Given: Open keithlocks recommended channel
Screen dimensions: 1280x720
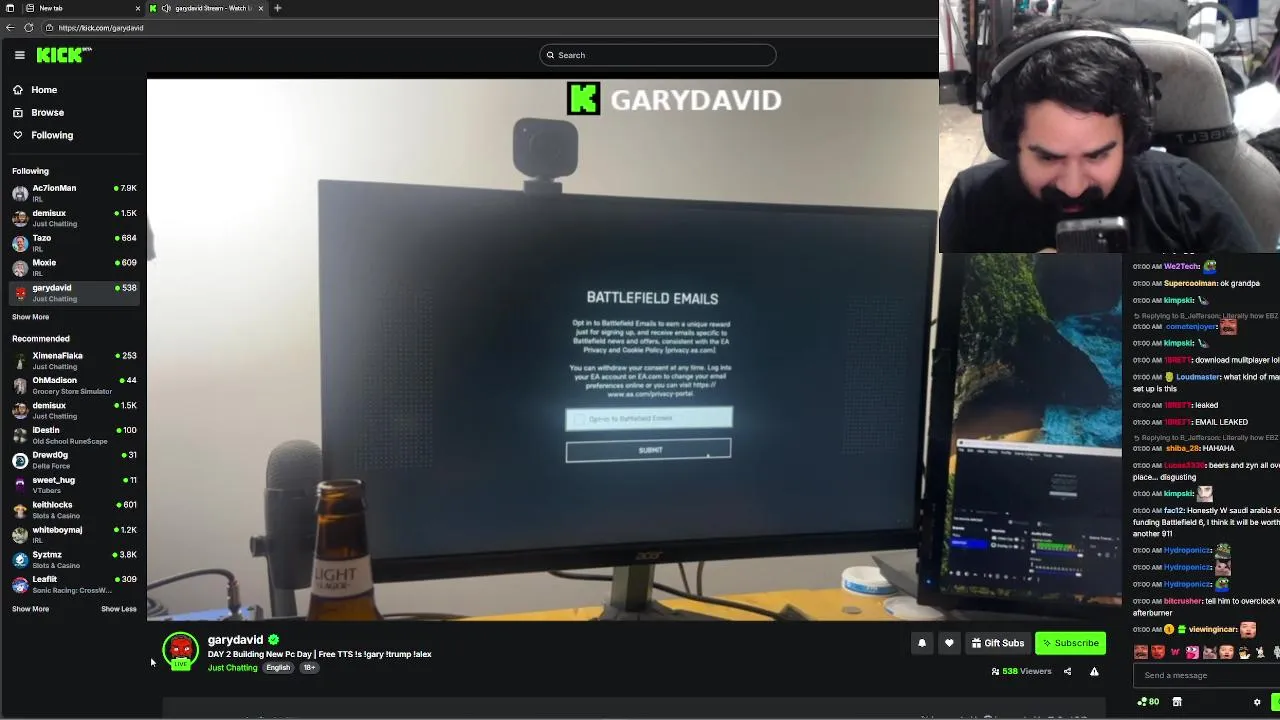Looking at the screenshot, I should pos(74,509).
